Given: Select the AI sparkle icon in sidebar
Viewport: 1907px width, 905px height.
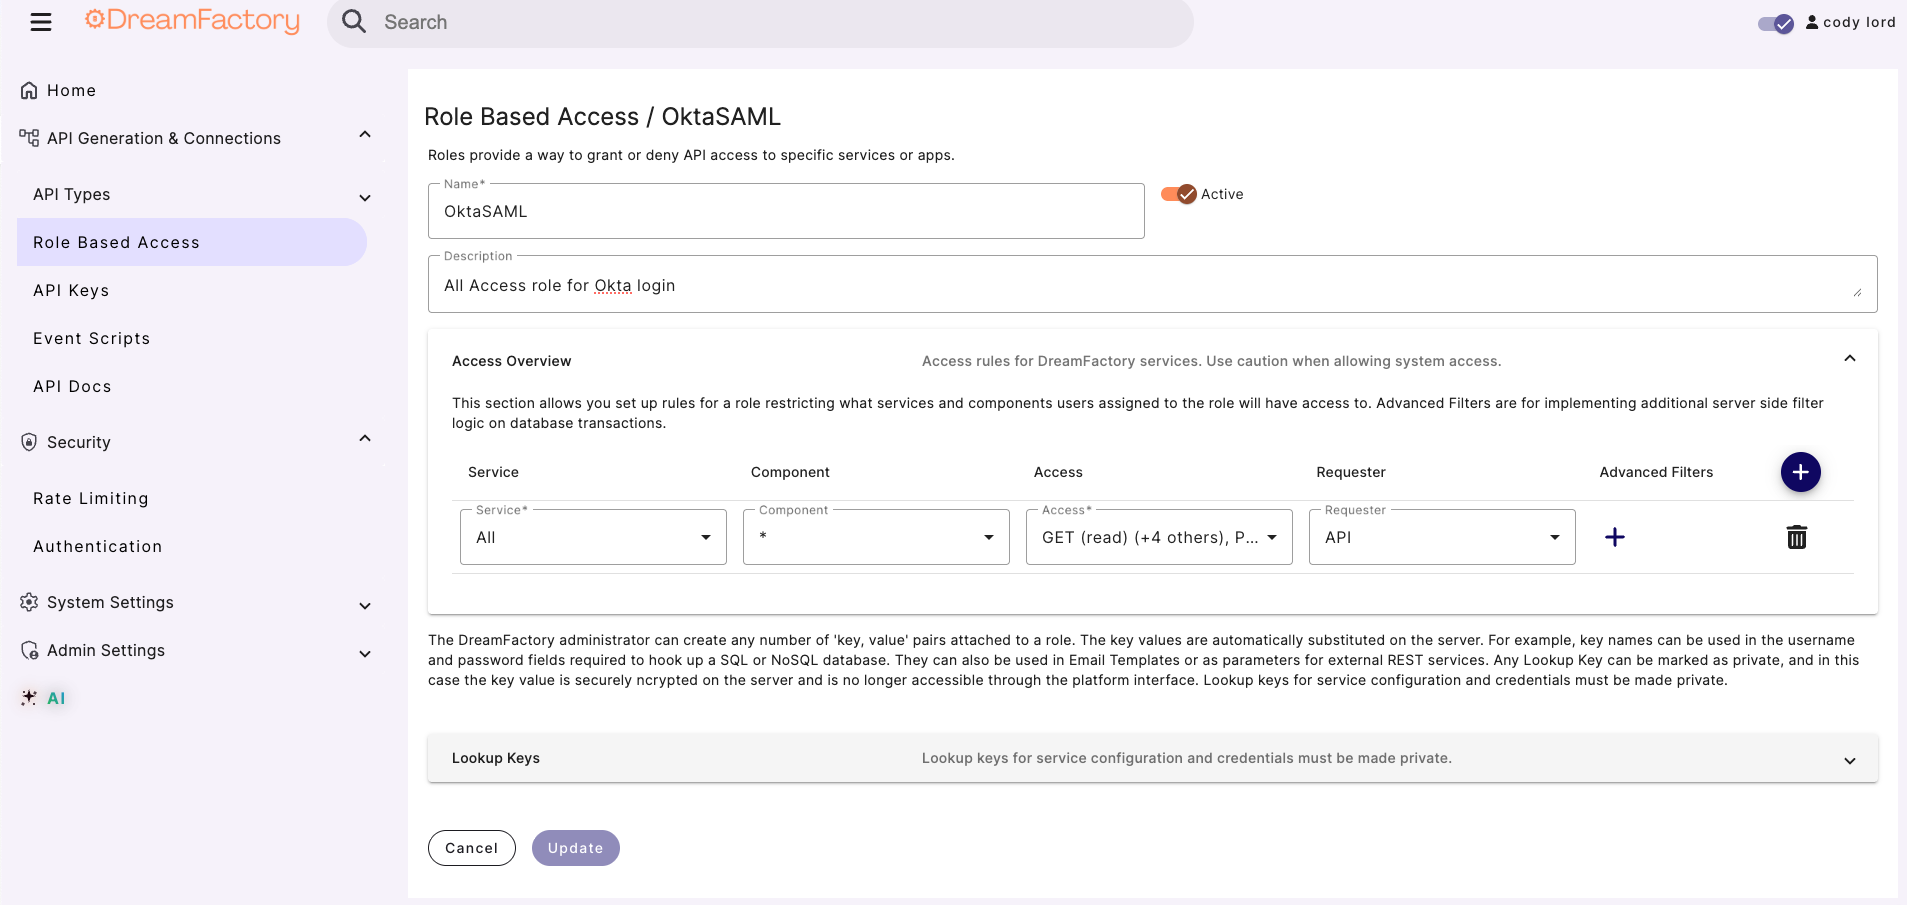Looking at the screenshot, I should pyautogui.click(x=28, y=697).
